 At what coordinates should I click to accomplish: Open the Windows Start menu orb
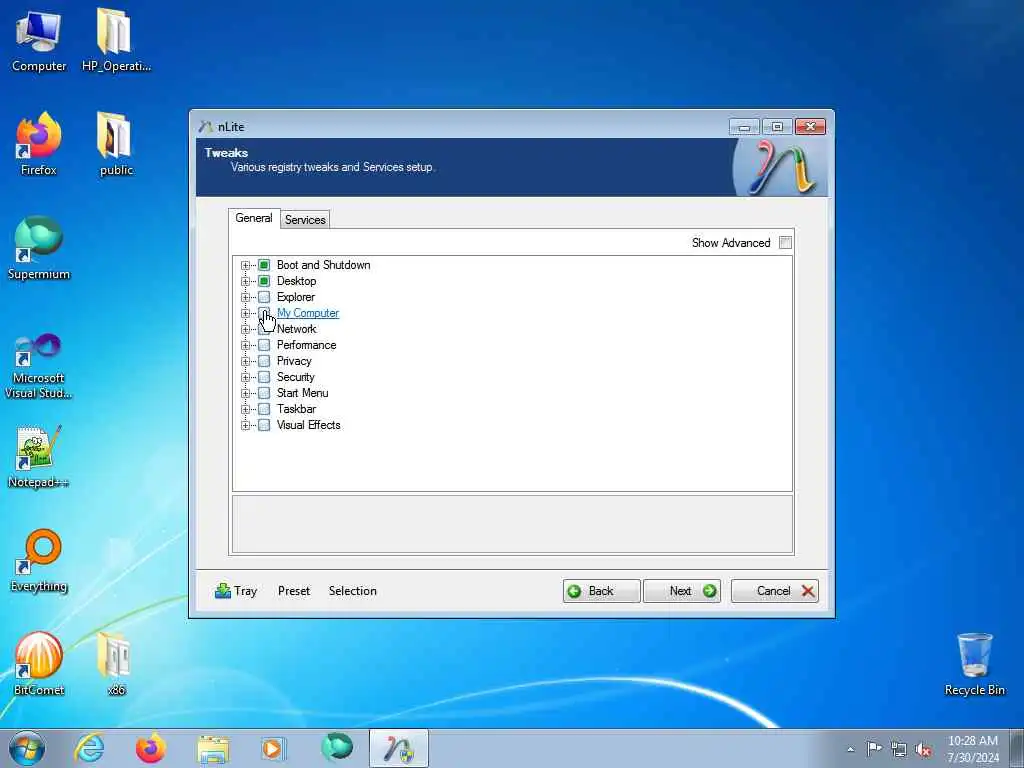pos(27,748)
